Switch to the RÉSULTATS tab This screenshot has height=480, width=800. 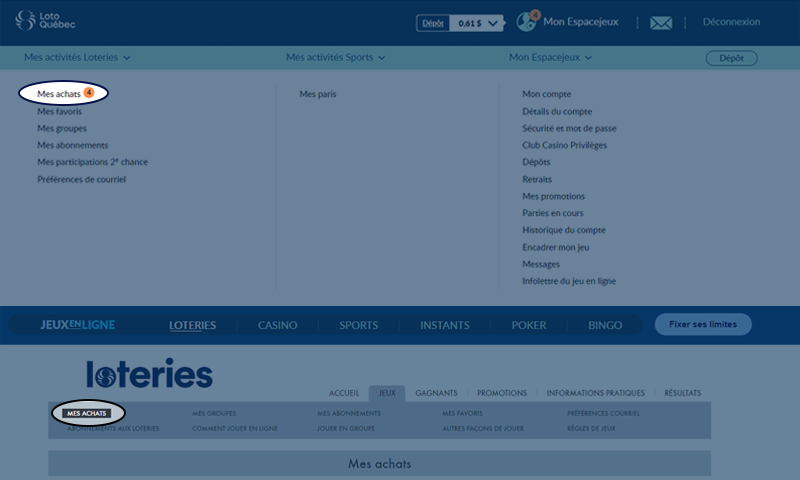(x=683, y=393)
